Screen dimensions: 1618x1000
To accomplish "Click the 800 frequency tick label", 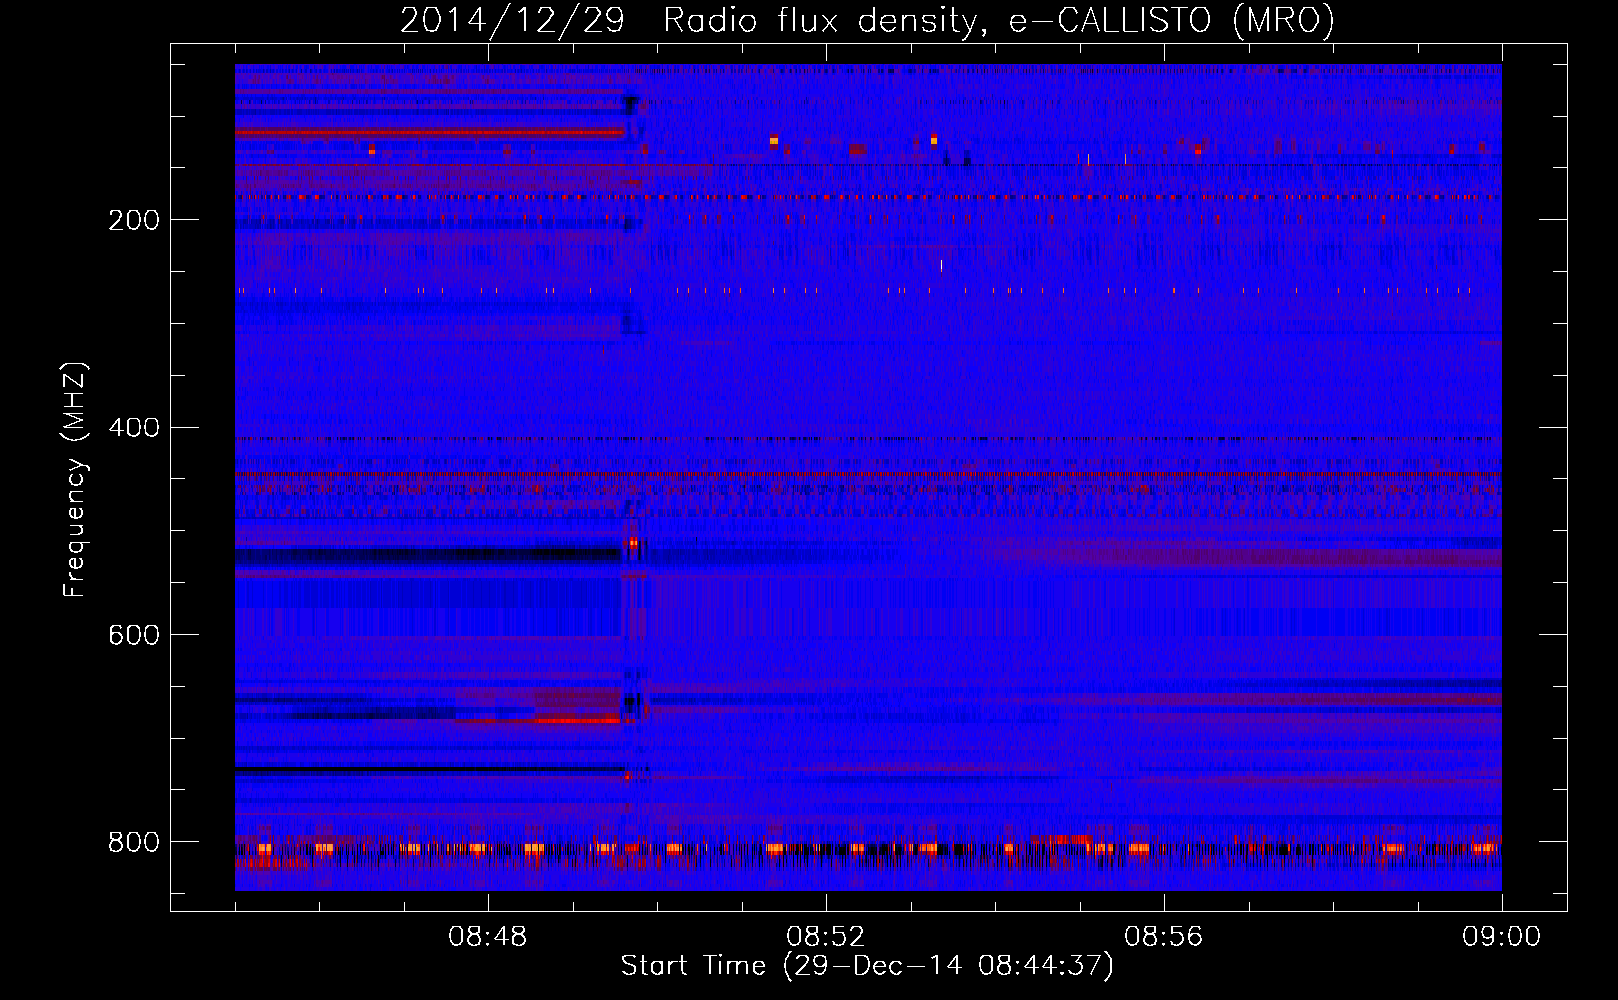I will [134, 842].
